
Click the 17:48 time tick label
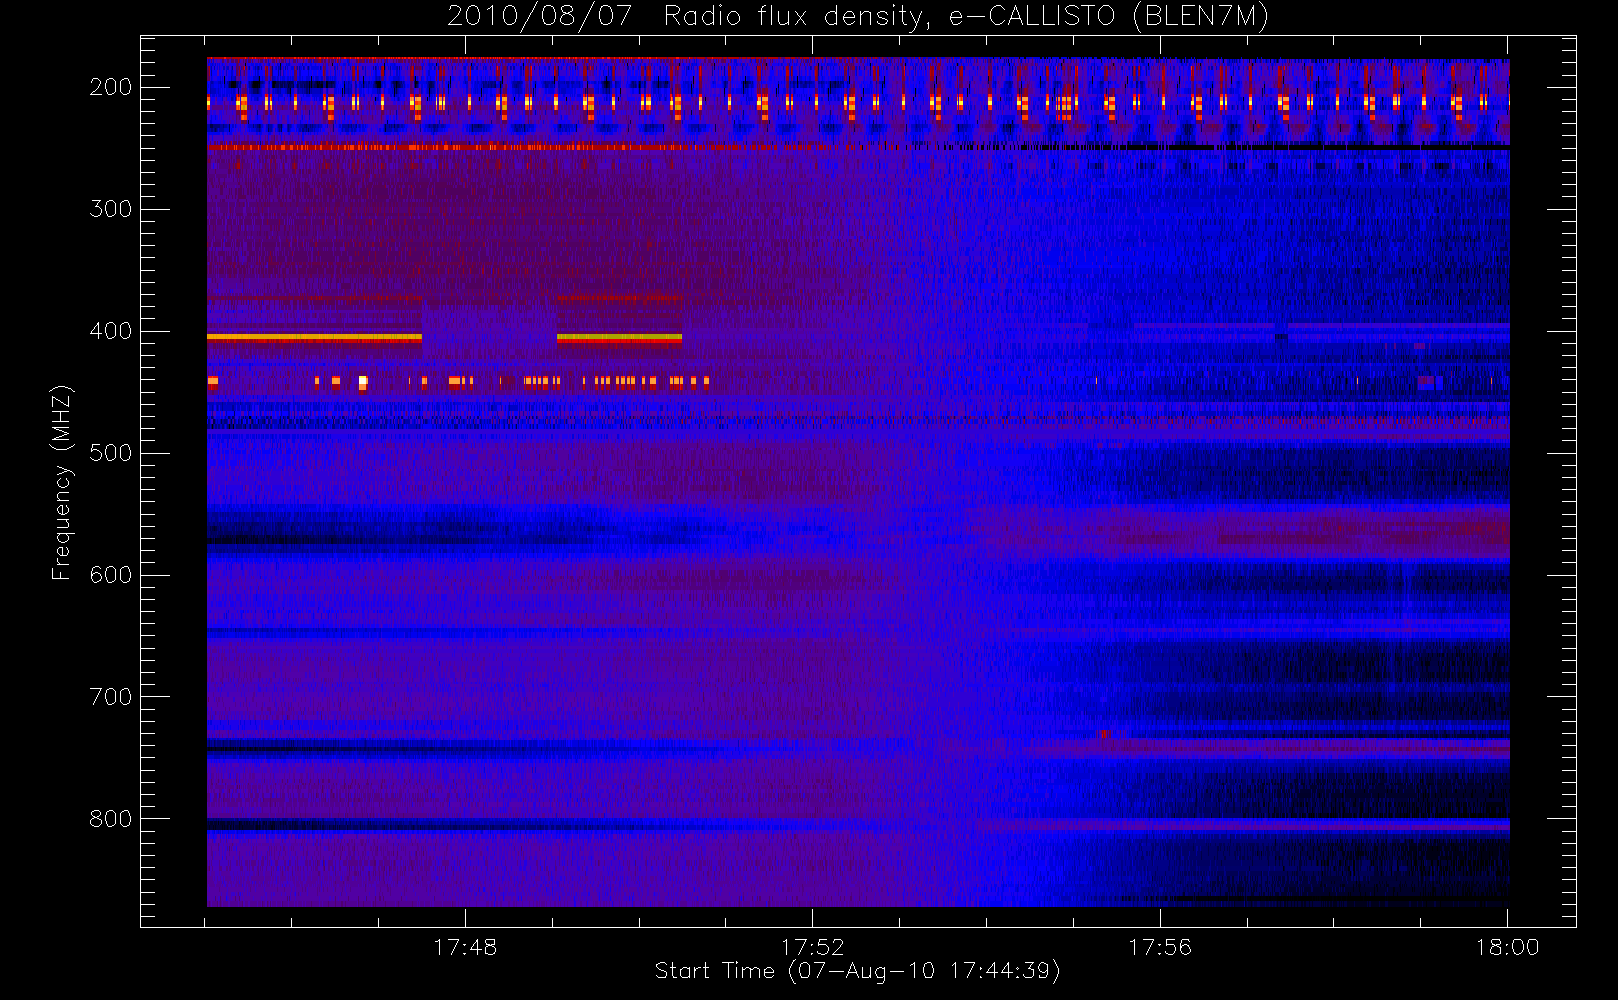pos(465,946)
